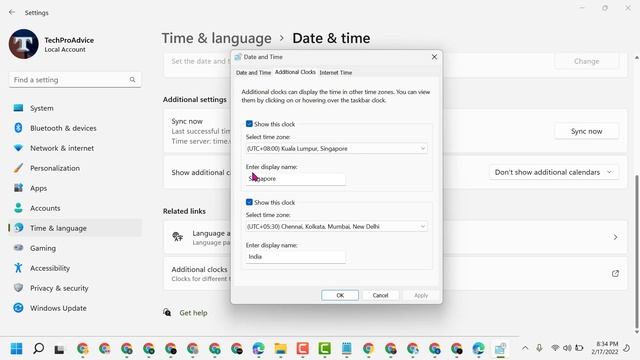This screenshot has height=360, width=640.
Task: Click the Change date button
Action: [x=586, y=61]
